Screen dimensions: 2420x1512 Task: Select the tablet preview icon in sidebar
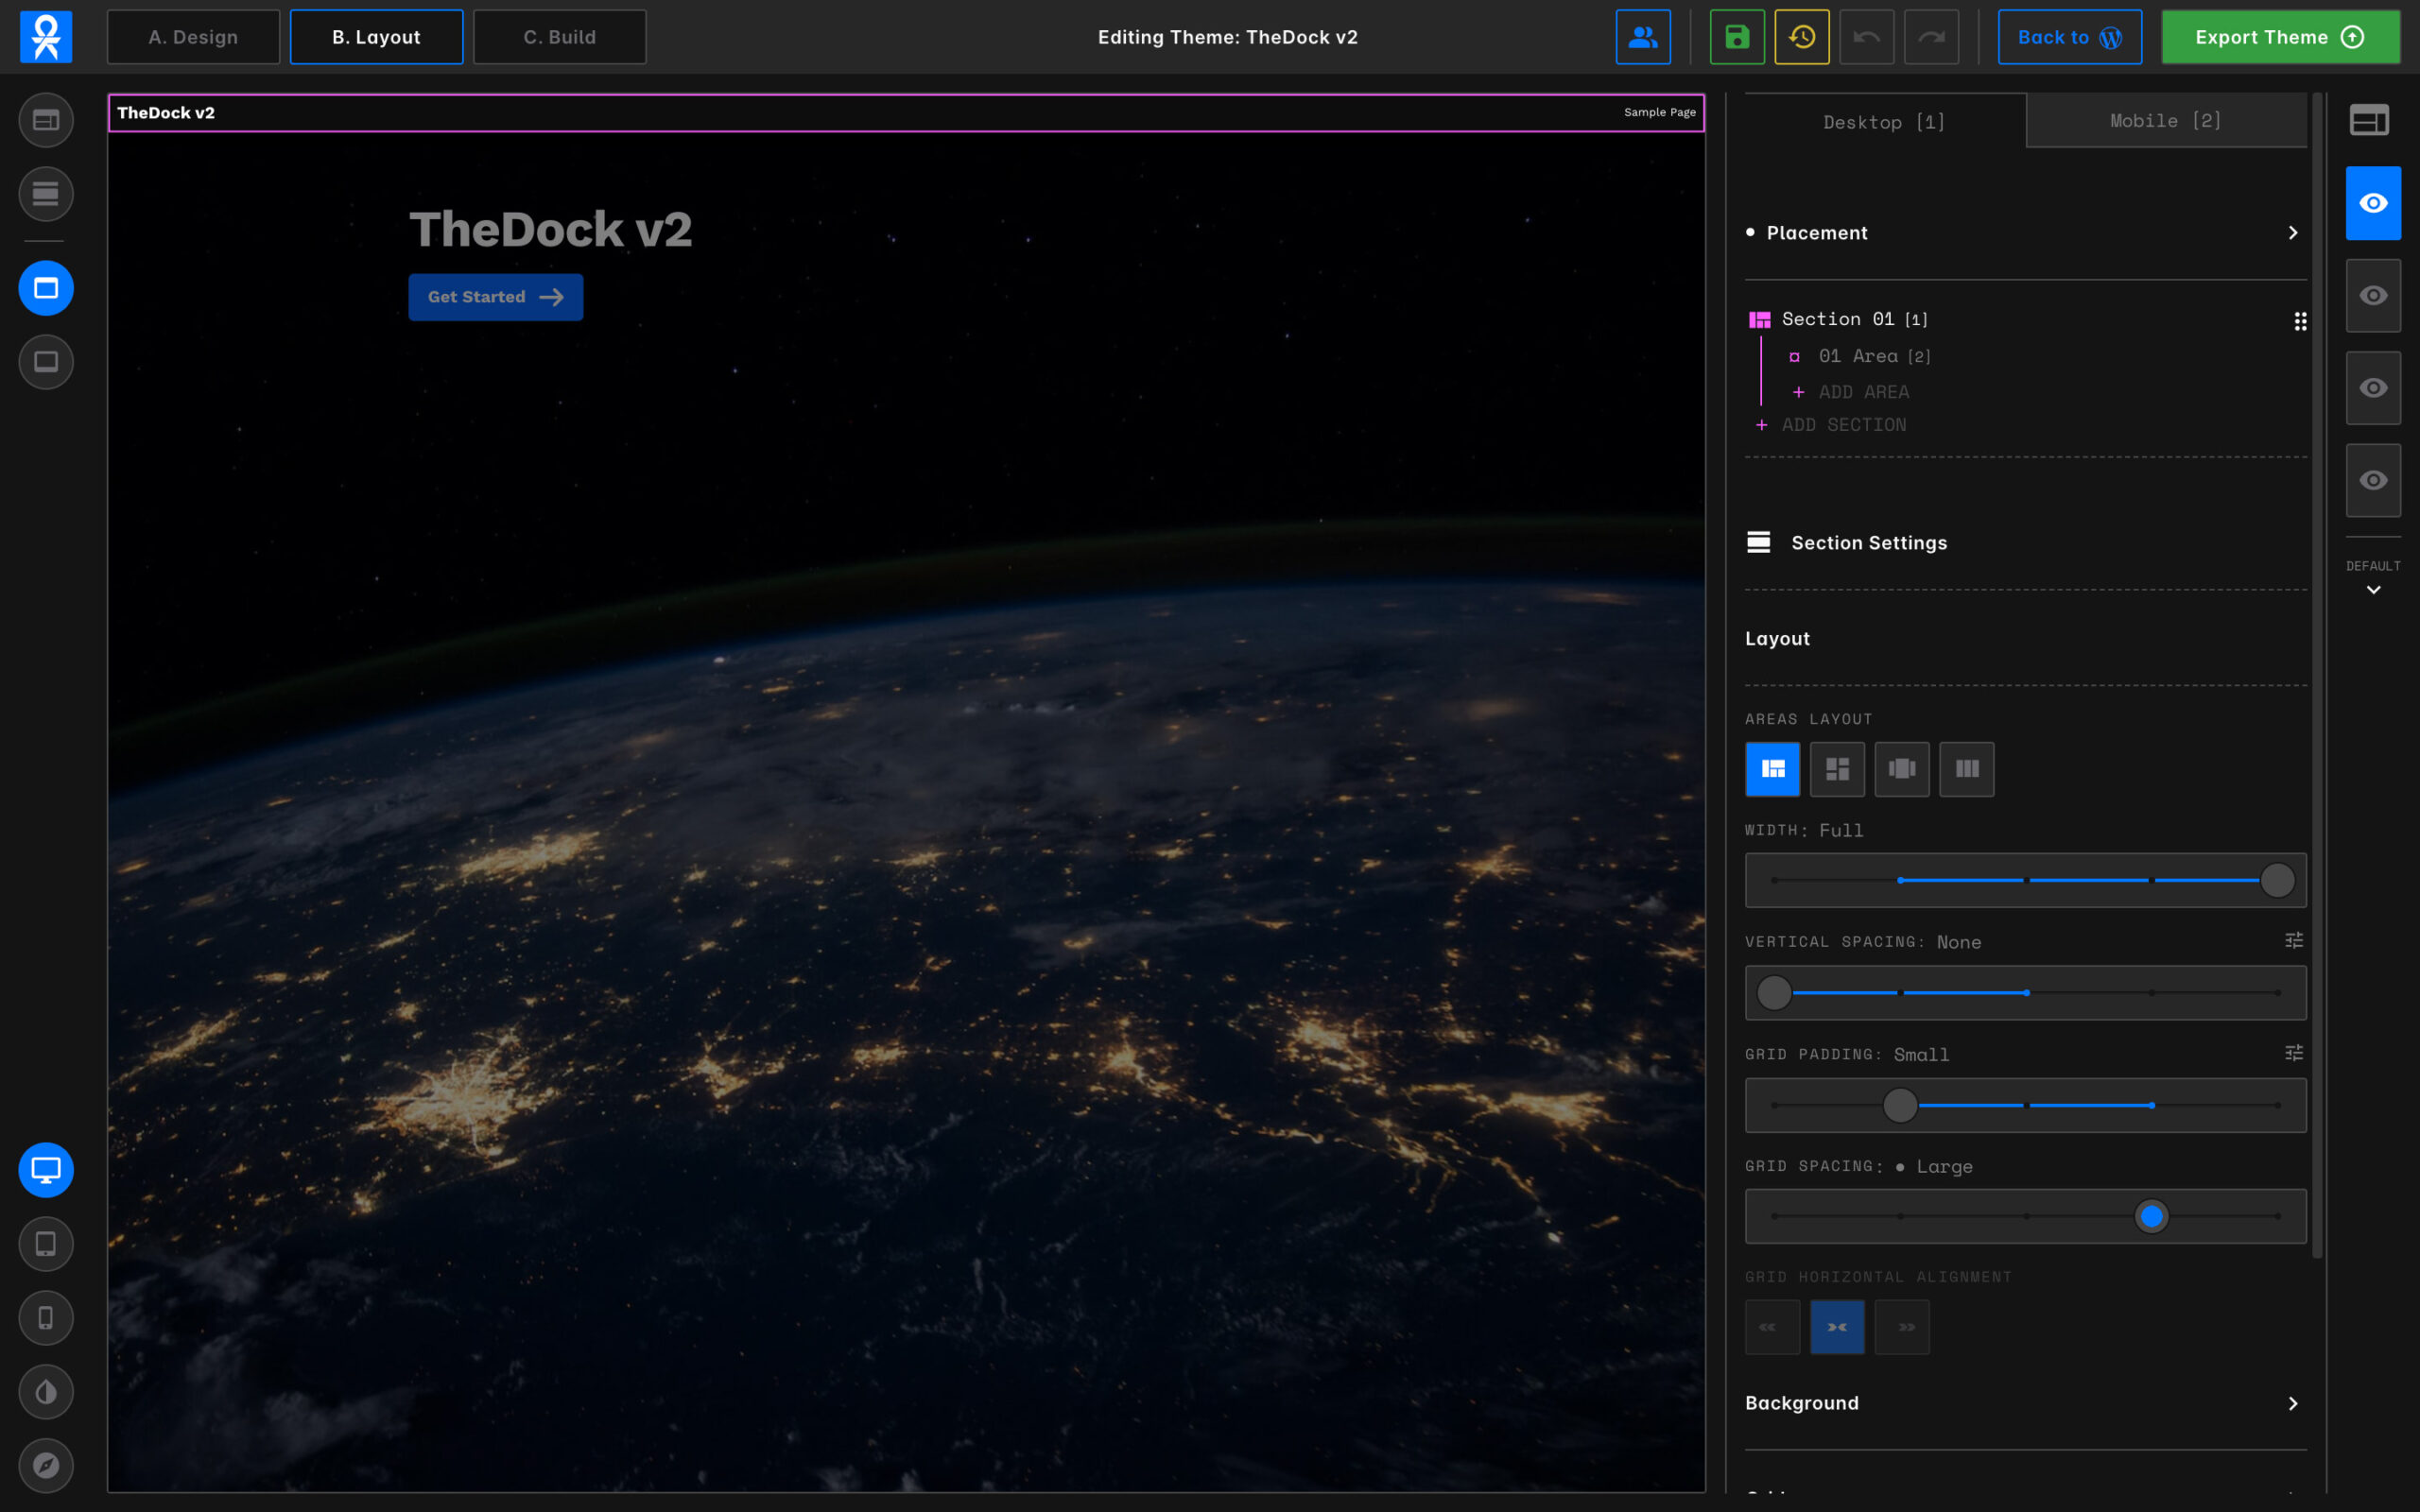[x=46, y=1244]
